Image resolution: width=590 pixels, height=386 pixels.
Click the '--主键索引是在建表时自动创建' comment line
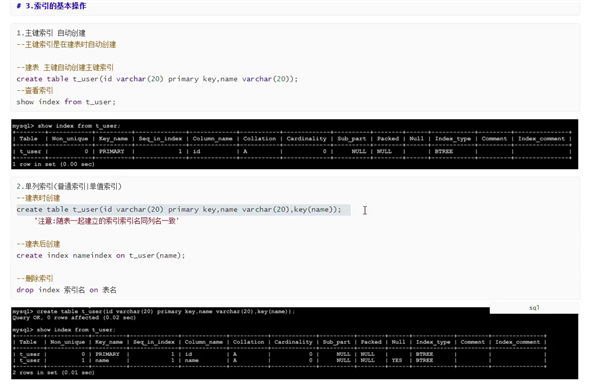pos(66,45)
